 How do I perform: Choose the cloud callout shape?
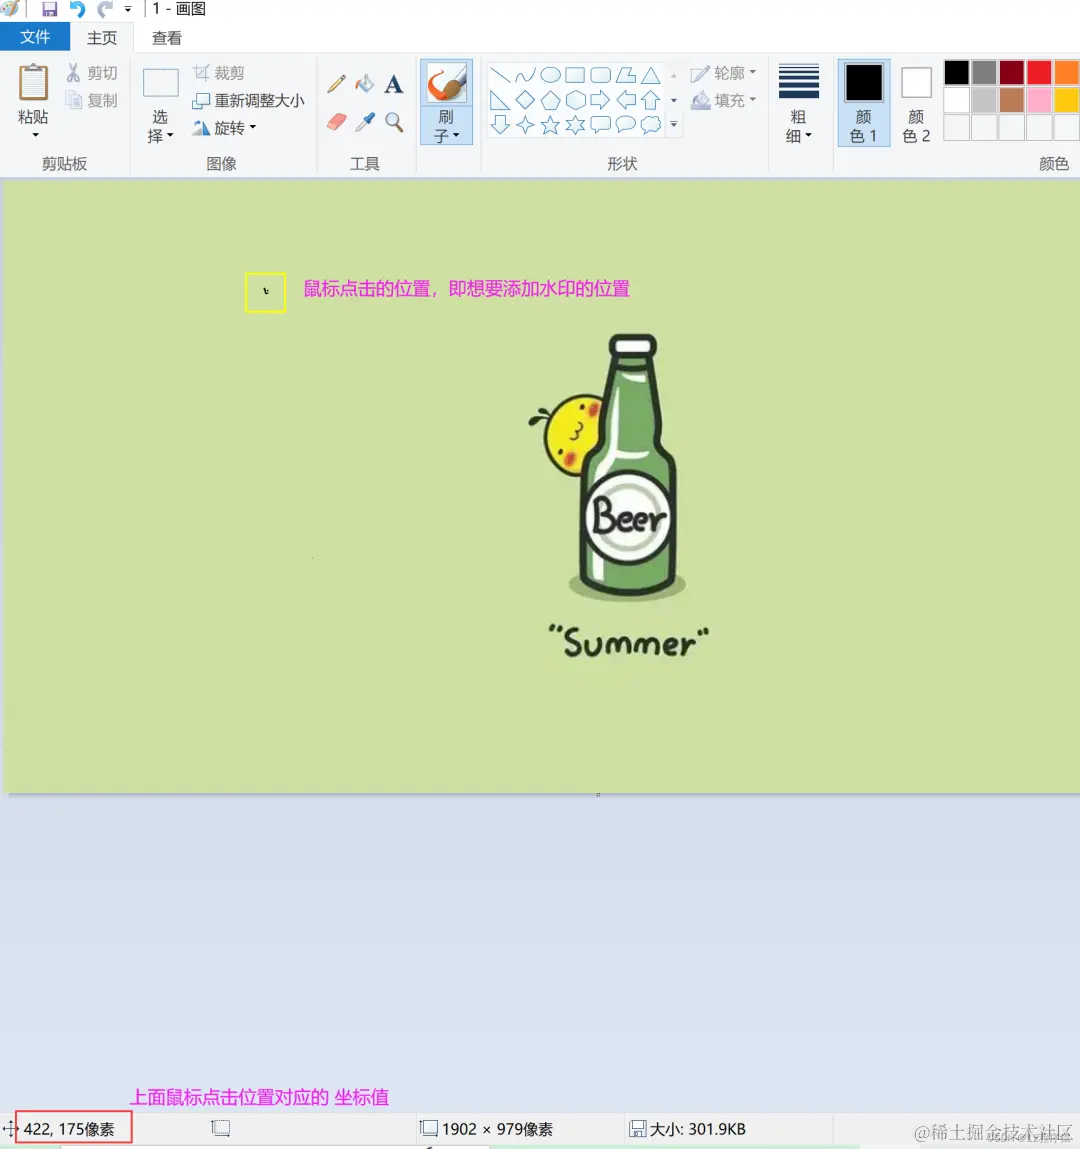[x=651, y=125]
